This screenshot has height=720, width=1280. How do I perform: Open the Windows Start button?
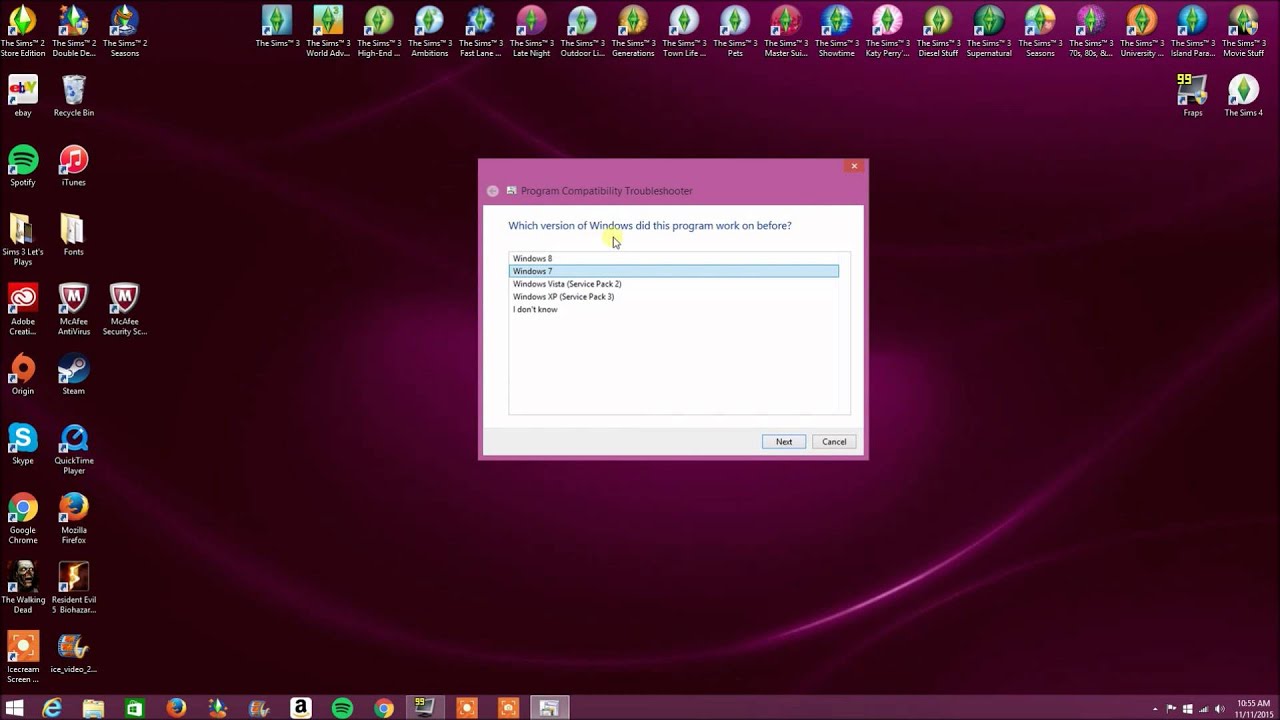(x=16, y=708)
